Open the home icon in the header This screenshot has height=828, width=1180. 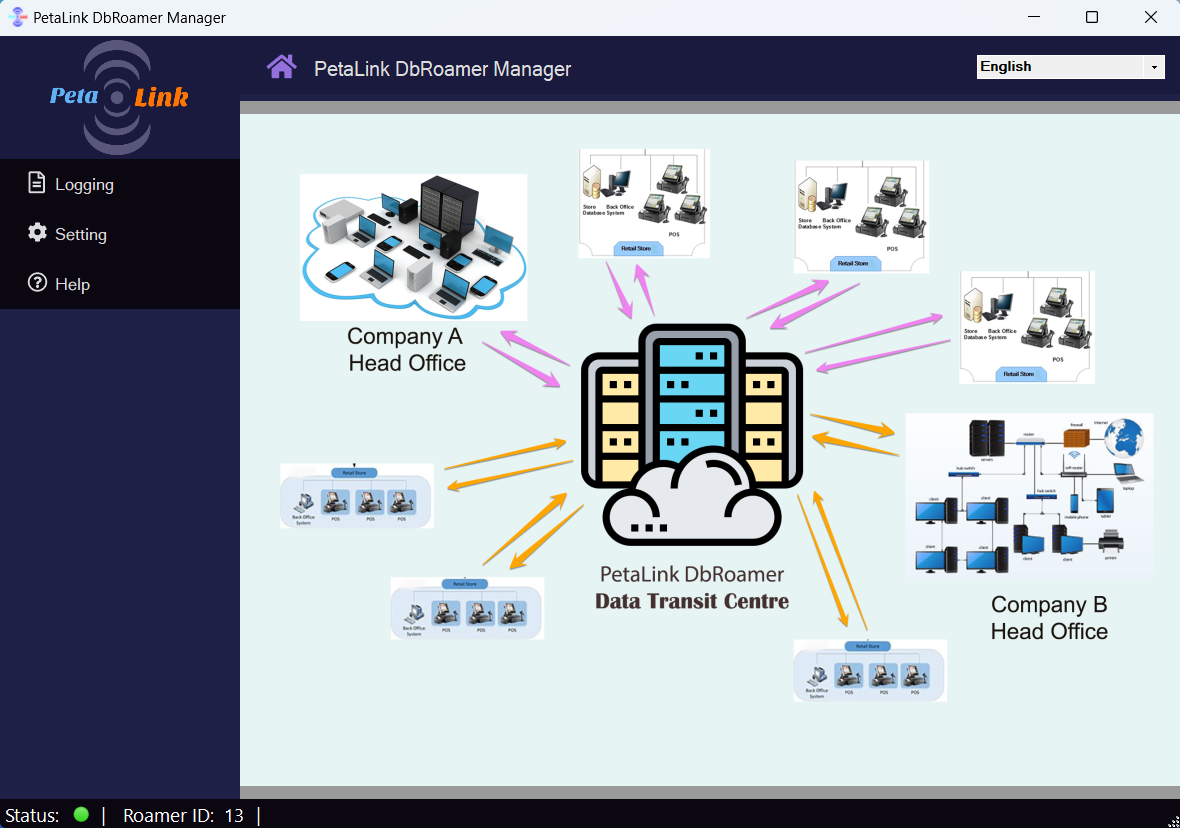click(281, 67)
